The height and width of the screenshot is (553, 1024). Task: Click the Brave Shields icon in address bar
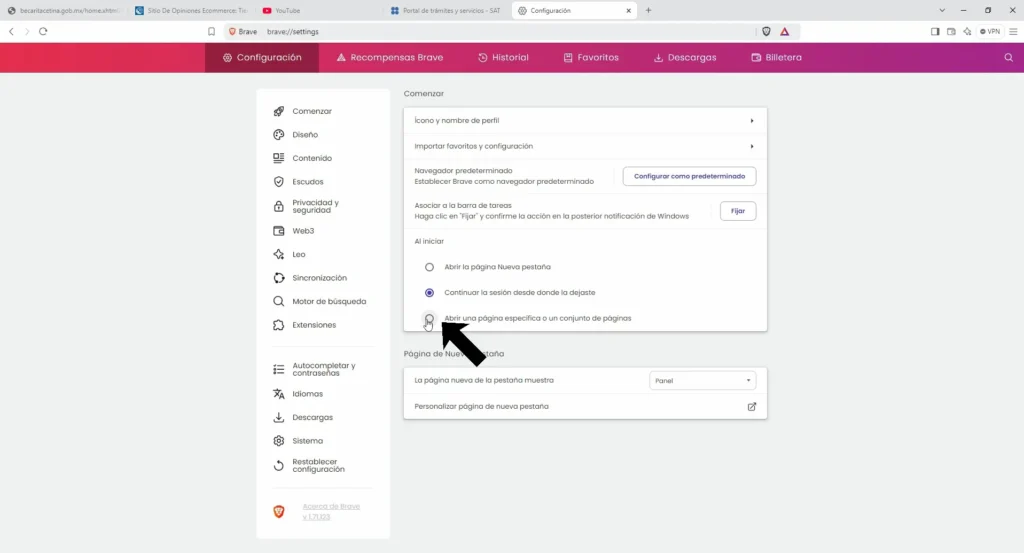(766, 31)
